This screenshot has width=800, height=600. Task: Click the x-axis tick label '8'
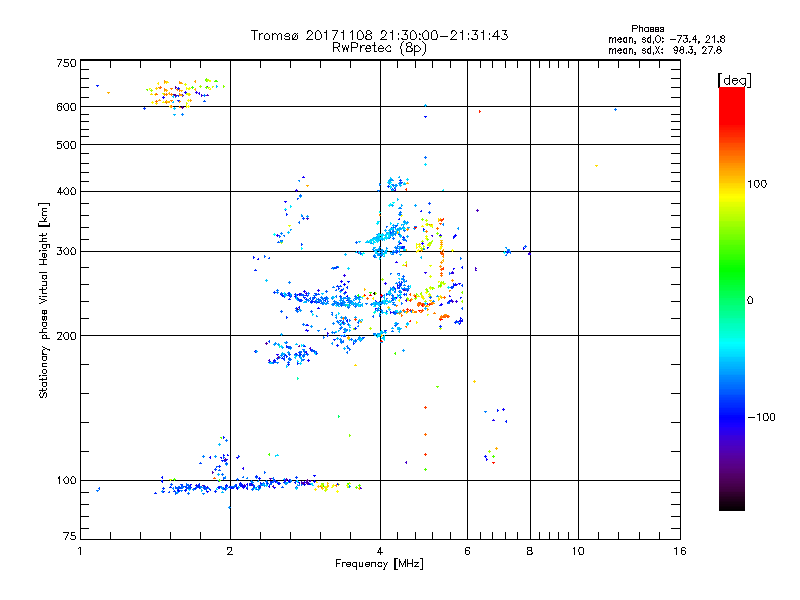[x=530, y=551]
